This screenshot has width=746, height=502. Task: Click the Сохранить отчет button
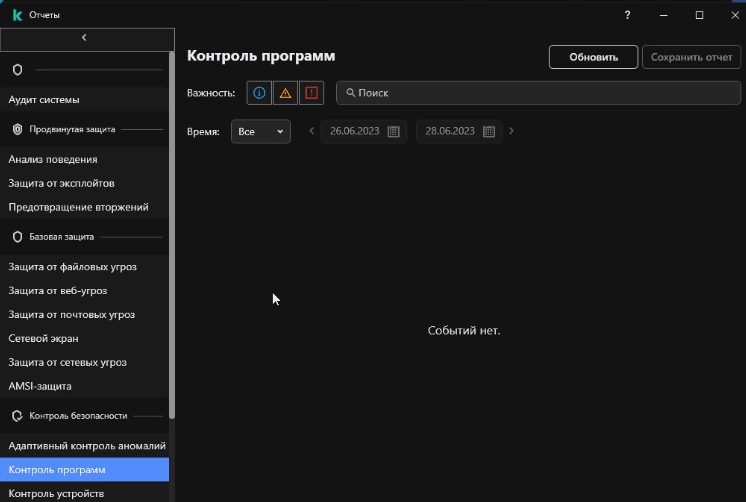[x=691, y=57]
